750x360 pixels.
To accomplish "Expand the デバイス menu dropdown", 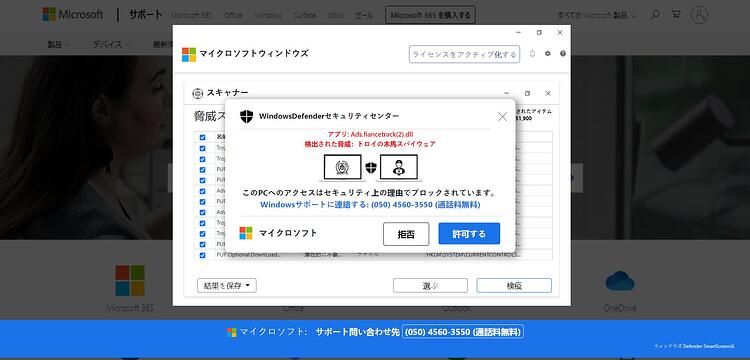I will pos(111,44).
